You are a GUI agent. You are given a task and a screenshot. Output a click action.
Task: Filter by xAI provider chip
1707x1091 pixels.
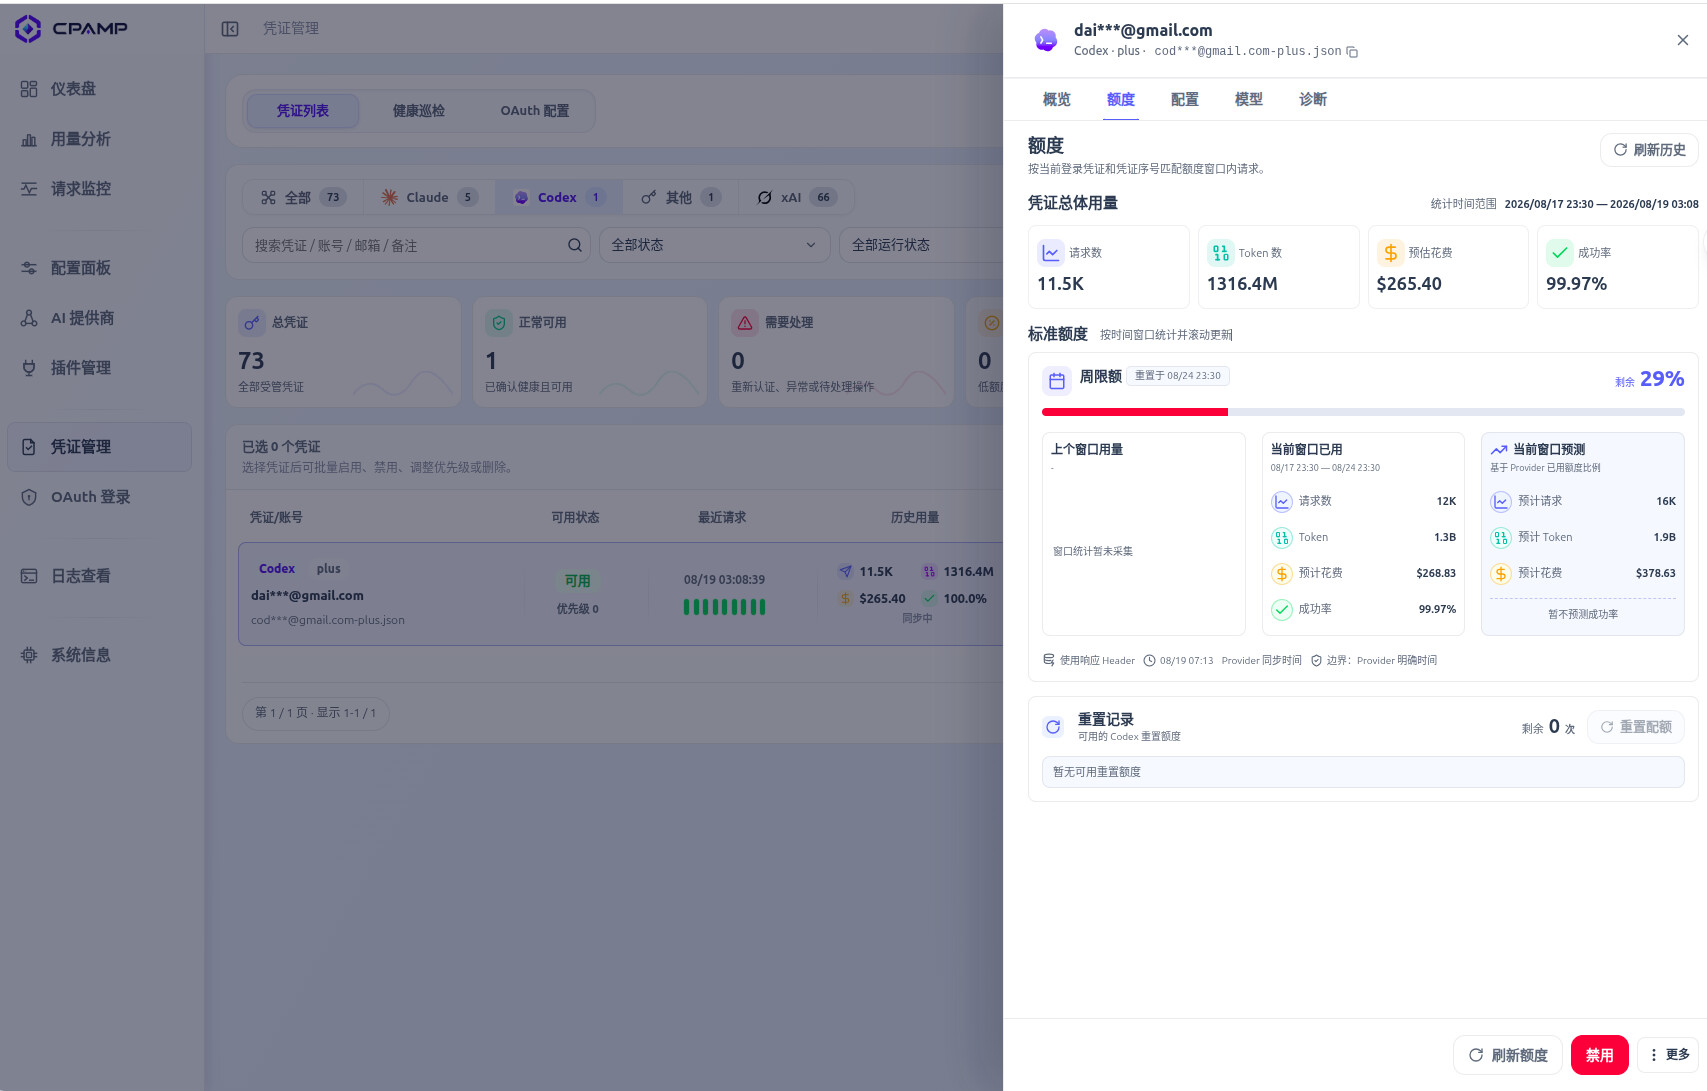pos(797,197)
